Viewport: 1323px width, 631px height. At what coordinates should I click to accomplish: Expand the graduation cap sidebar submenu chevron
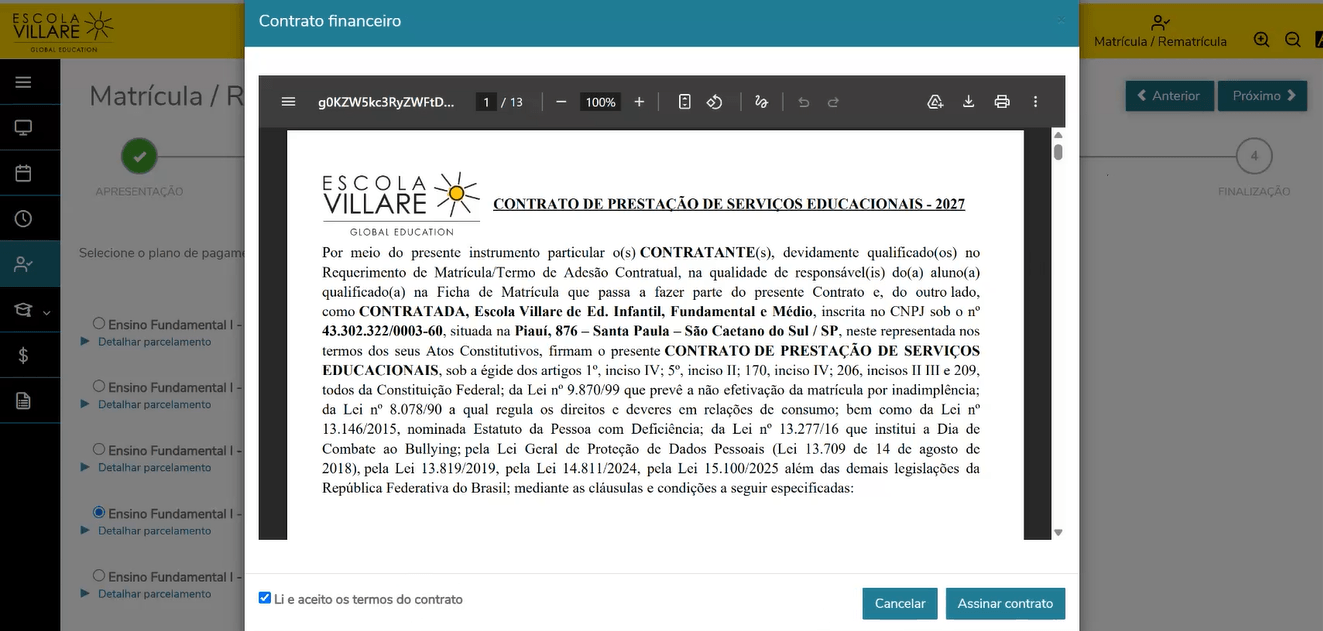point(46,312)
